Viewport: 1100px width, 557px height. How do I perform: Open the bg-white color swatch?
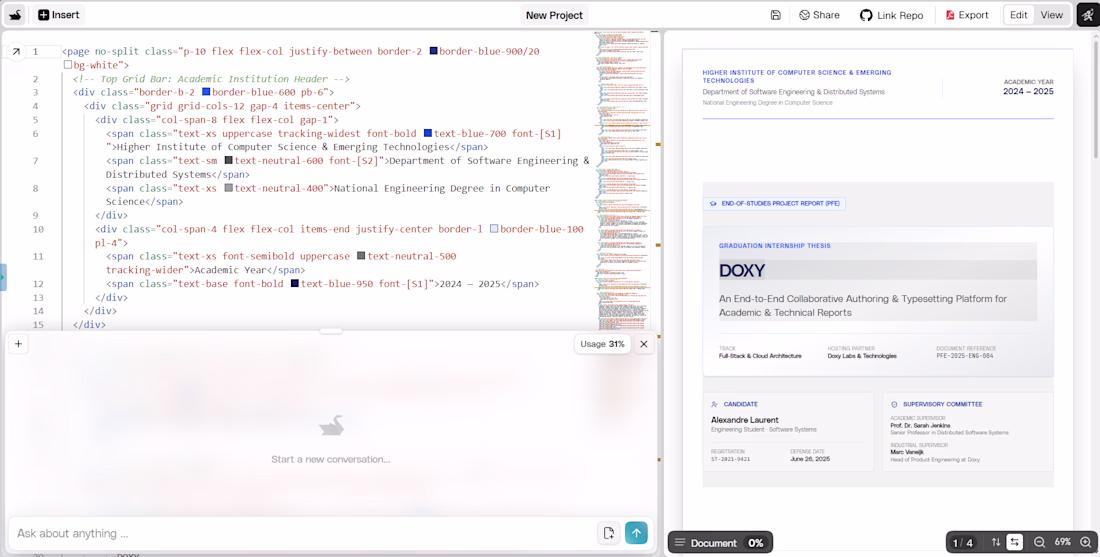[68, 65]
